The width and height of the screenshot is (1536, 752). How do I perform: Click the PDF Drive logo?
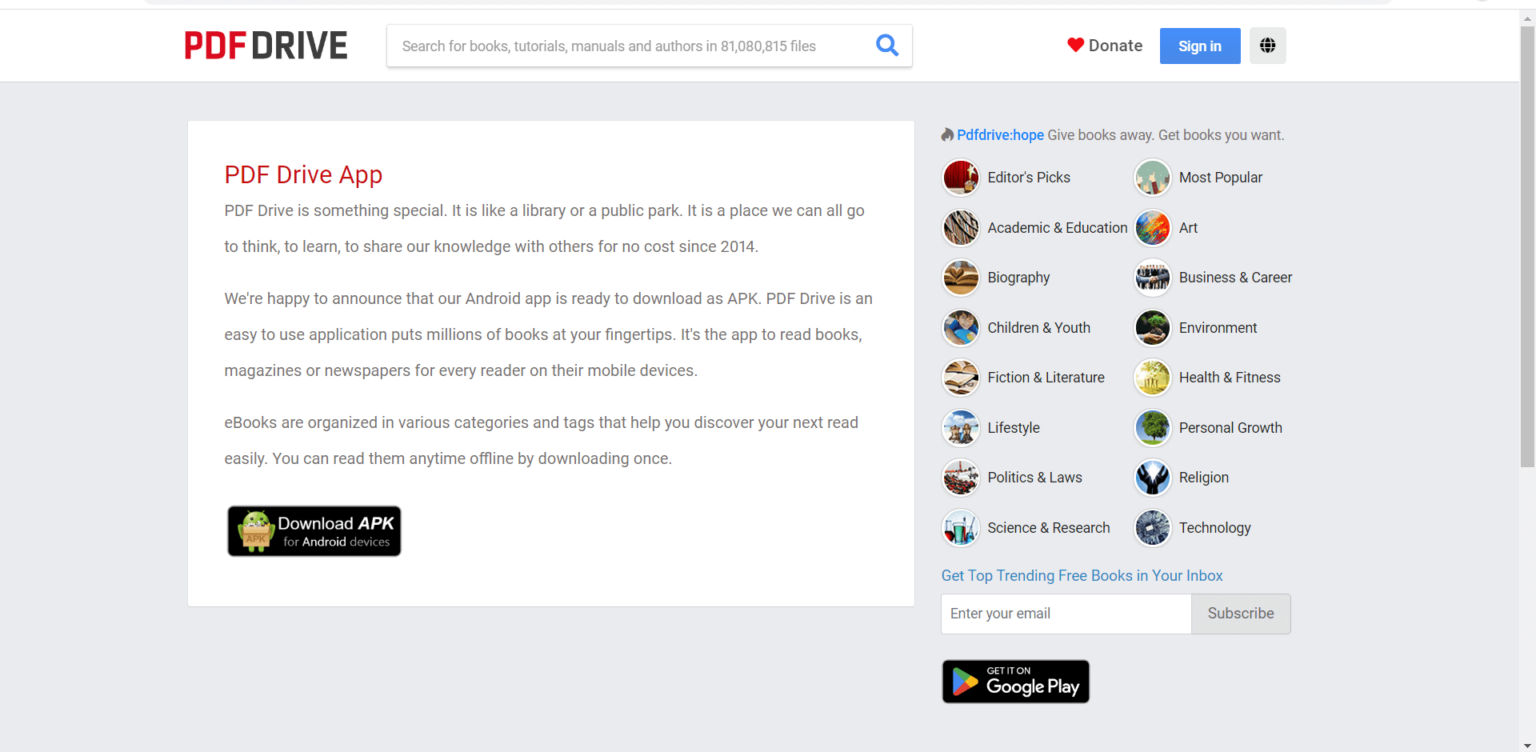point(266,45)
